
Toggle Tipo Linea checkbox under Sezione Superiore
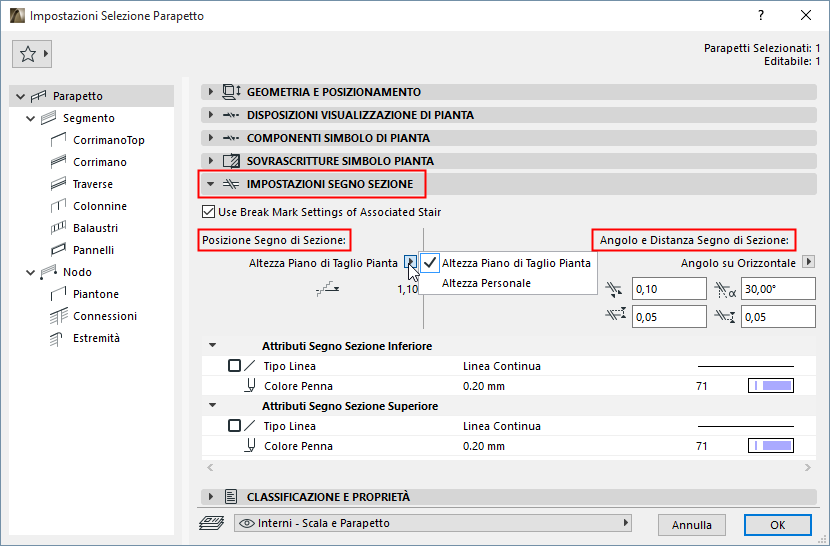point(234,426)
